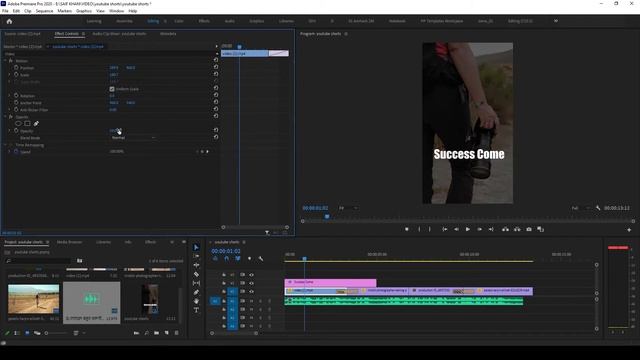640x360 pixels.
Task: Switch to the Color workspace
Action: click(179, 21)
